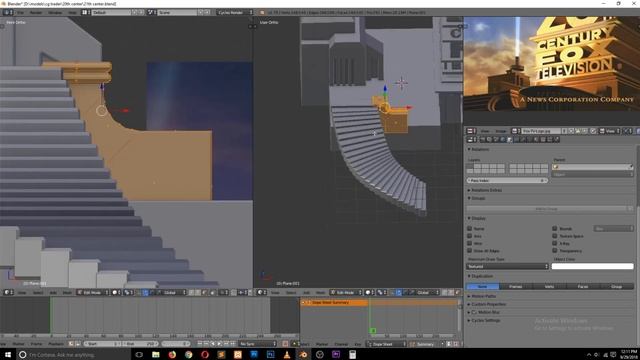Enable the Axis display checkbox
Viewport: 640px width, 360px height.
click(x=469, y=236)
